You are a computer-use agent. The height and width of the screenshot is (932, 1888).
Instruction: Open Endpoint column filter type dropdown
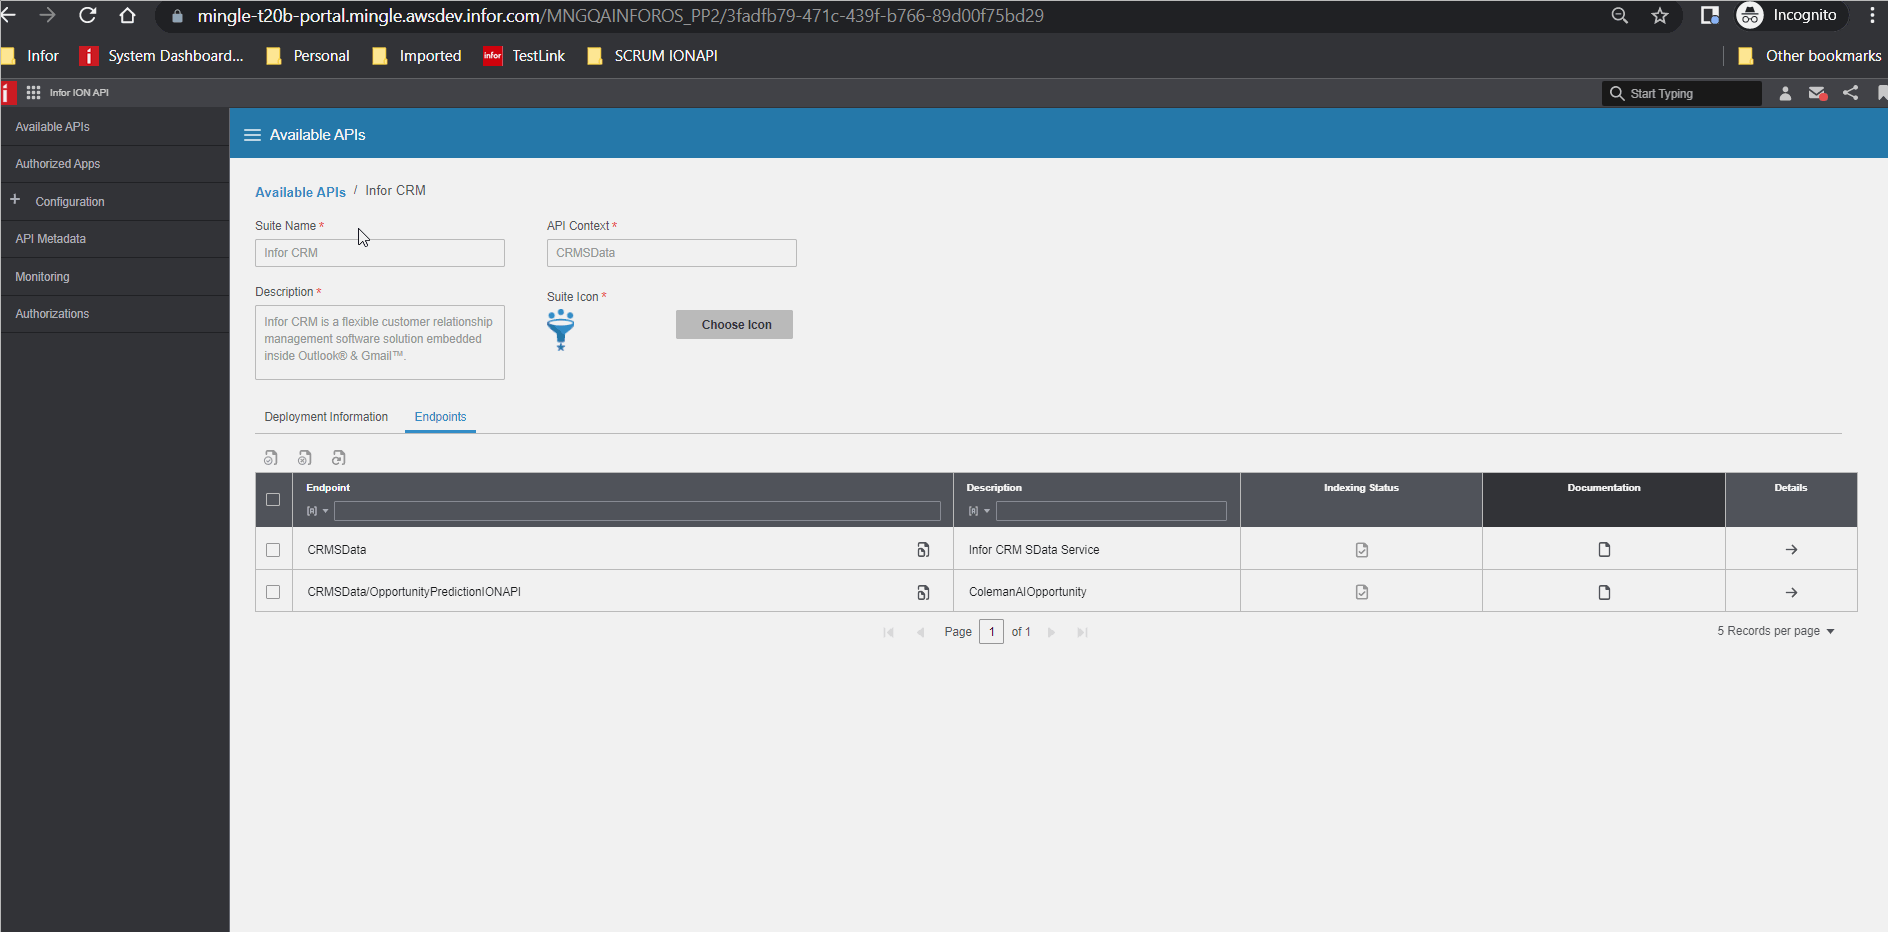317,511
